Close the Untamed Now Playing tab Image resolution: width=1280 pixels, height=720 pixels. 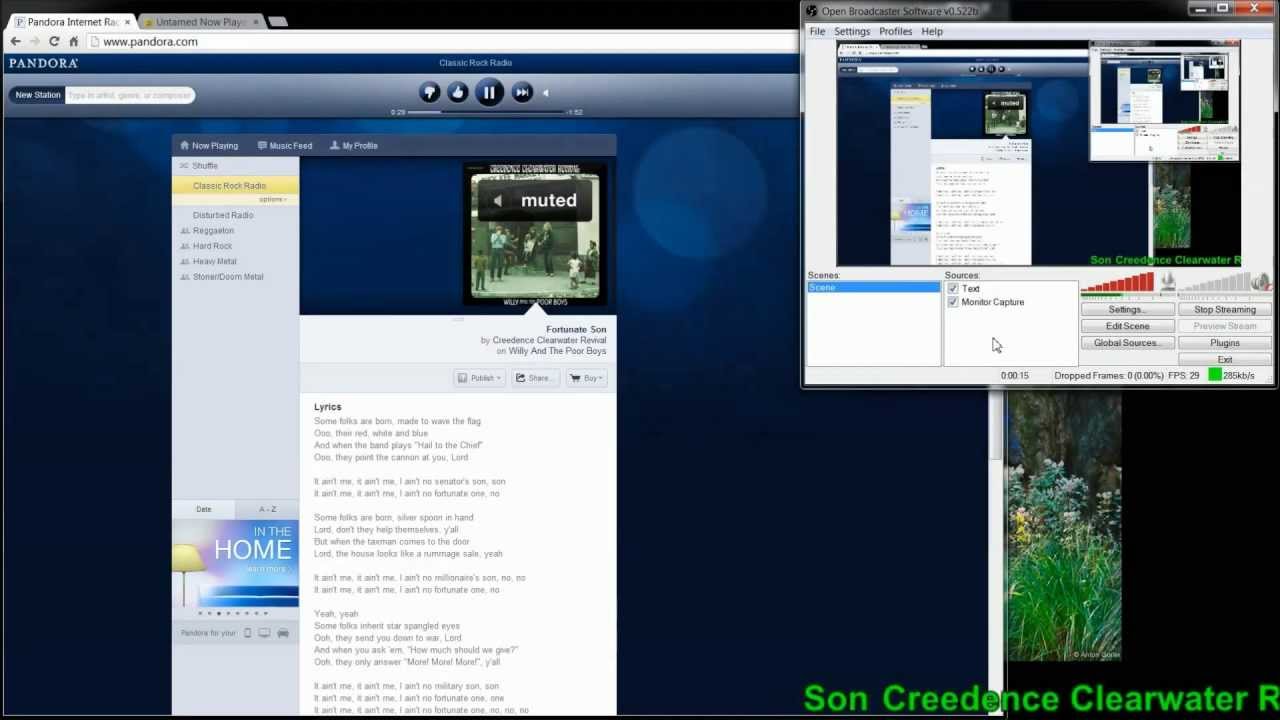pyautogui.click(x=255, y=22)
